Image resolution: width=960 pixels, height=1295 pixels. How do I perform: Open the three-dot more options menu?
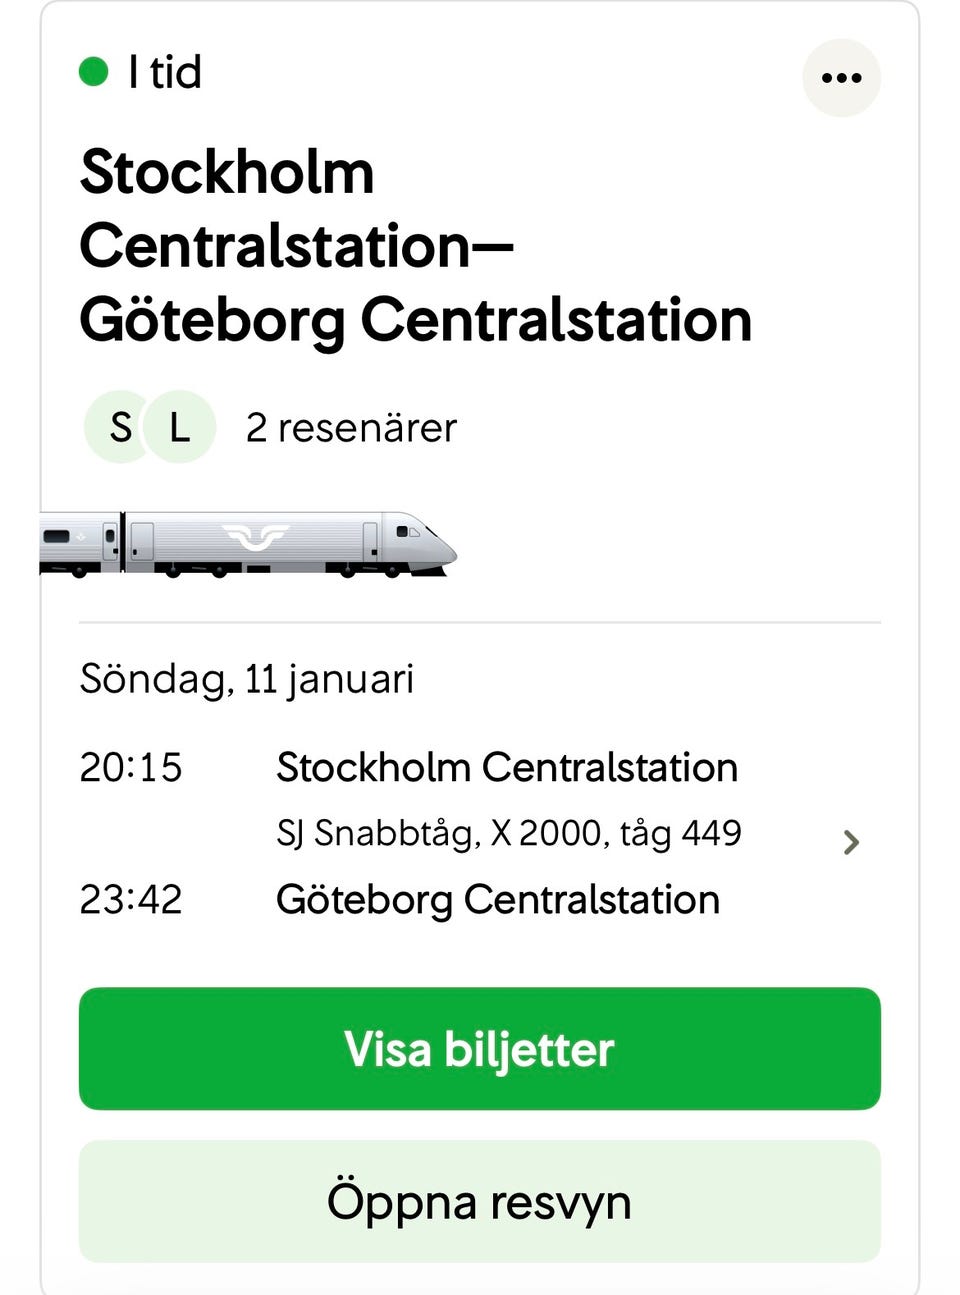point(841,78)
